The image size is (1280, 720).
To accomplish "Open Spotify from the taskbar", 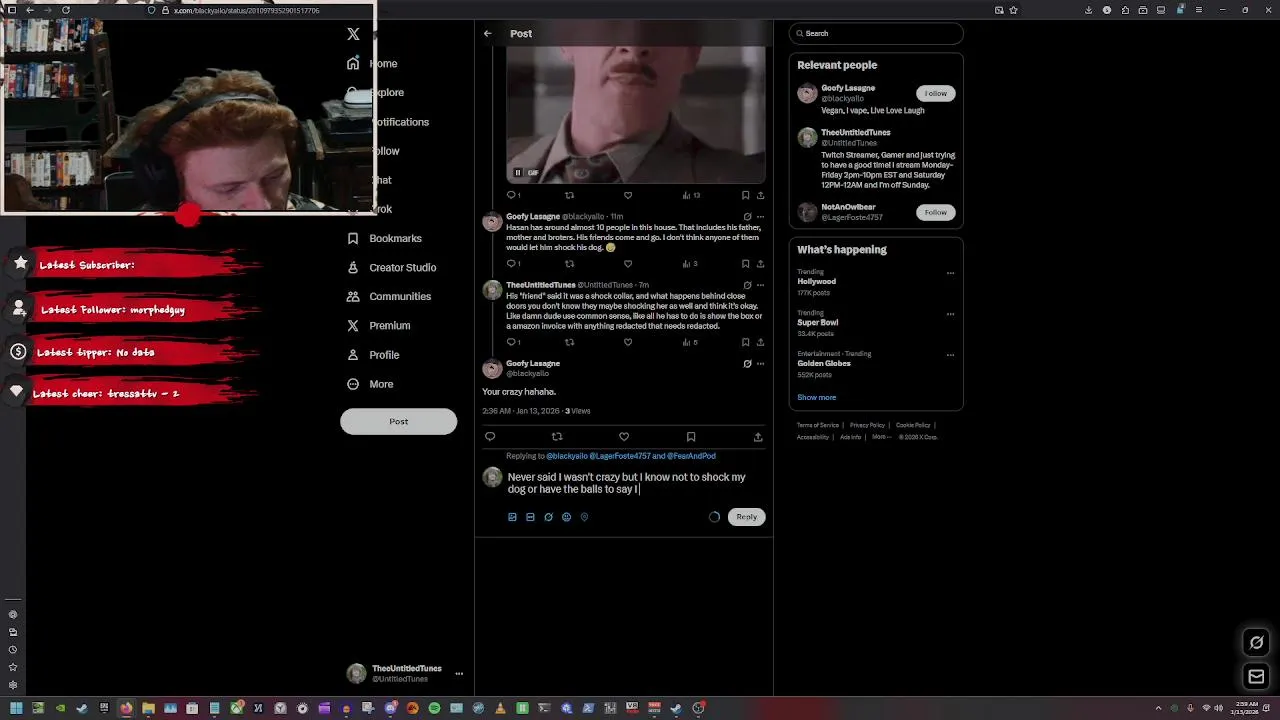I will point(434,708).
